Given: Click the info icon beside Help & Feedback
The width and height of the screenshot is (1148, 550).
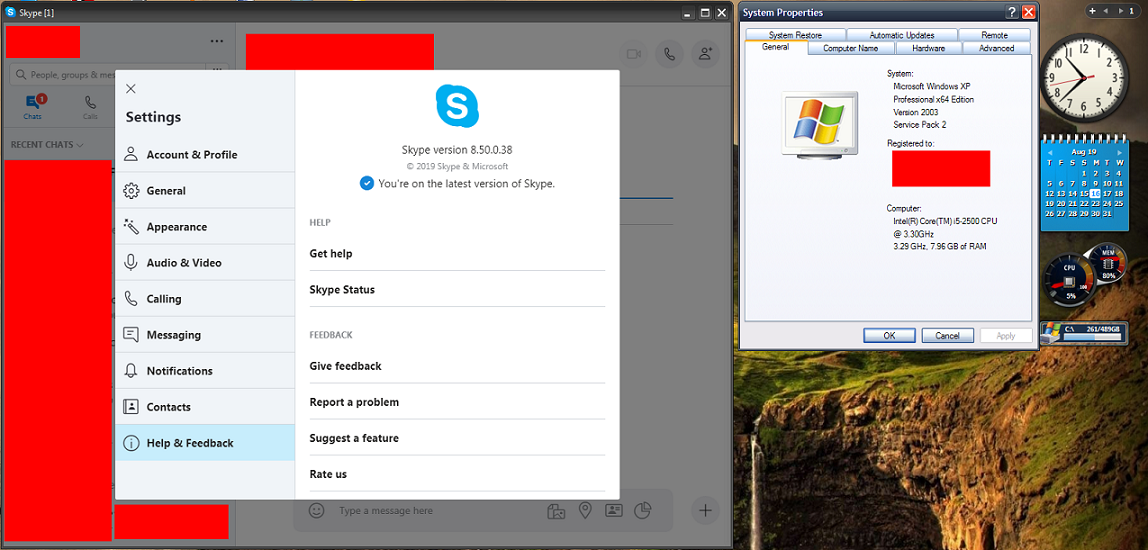Looking at the screenshot, I should [131, 443].
